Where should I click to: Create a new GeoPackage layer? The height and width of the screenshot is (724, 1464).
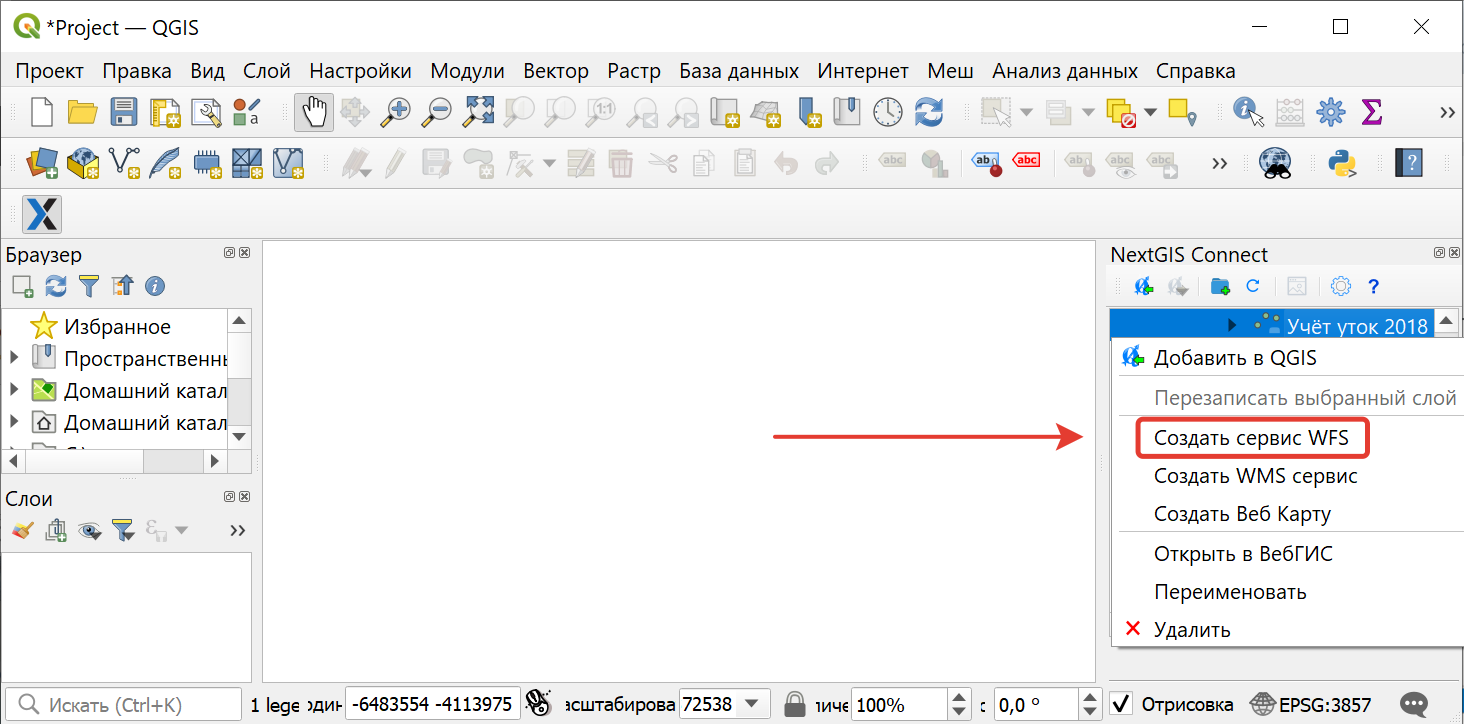[82, 162]
